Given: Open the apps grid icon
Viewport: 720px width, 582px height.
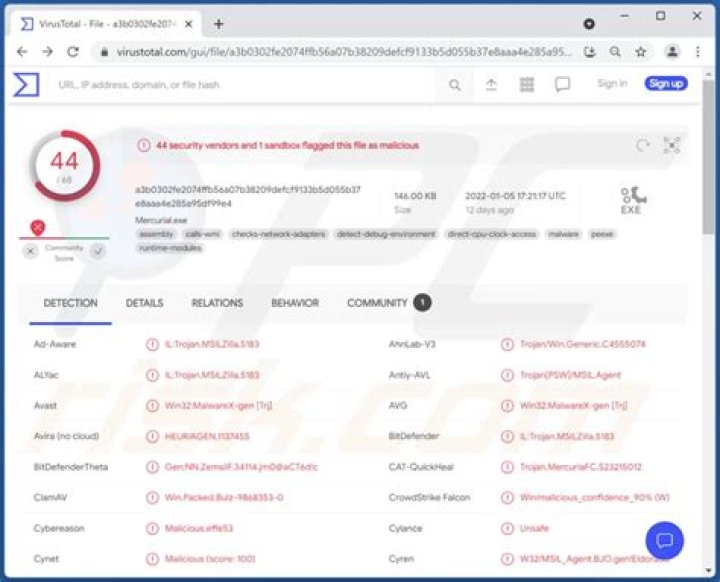Looking at the screenshot, I should pyautogui.click(x=527, y=85).
